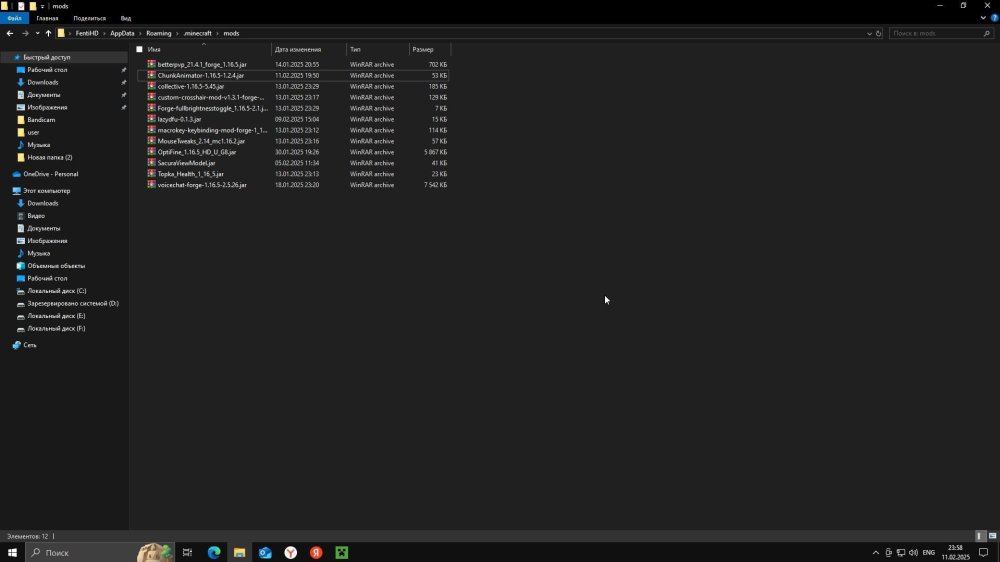
Task: Open Explorer help question mark icon
Action: click(994, 18)
